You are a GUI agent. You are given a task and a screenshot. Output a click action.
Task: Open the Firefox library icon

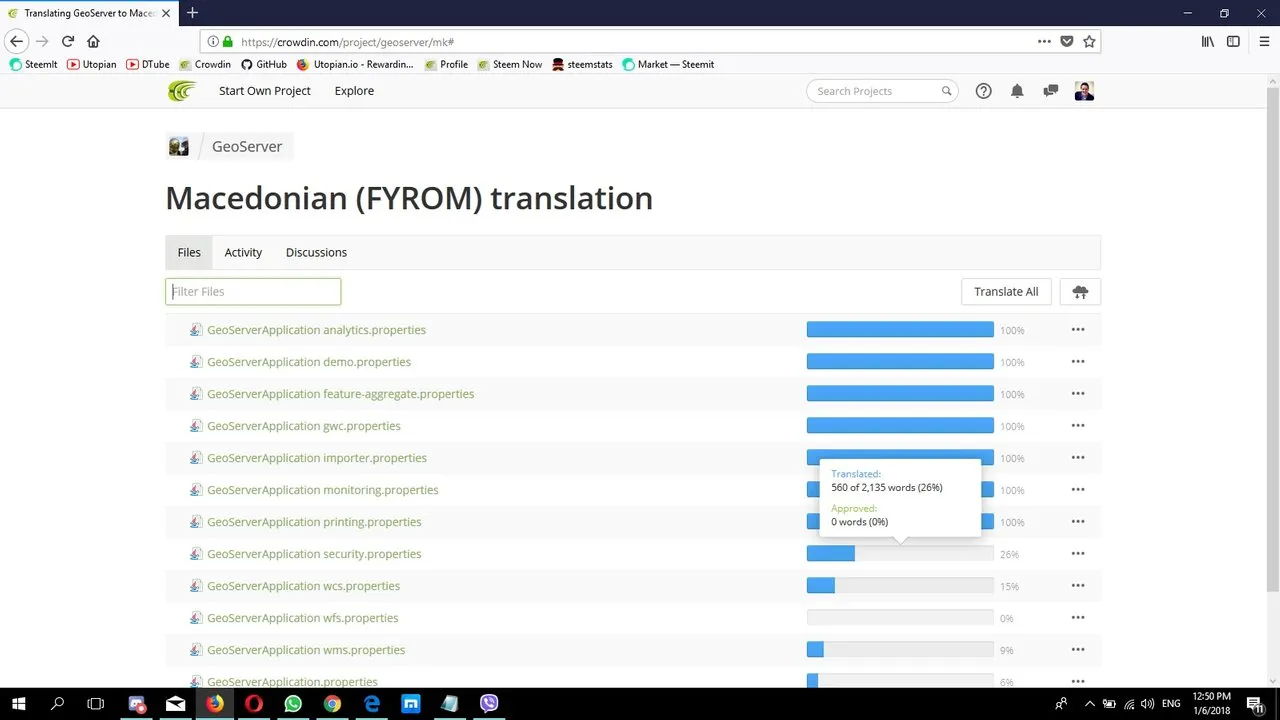1208,41
